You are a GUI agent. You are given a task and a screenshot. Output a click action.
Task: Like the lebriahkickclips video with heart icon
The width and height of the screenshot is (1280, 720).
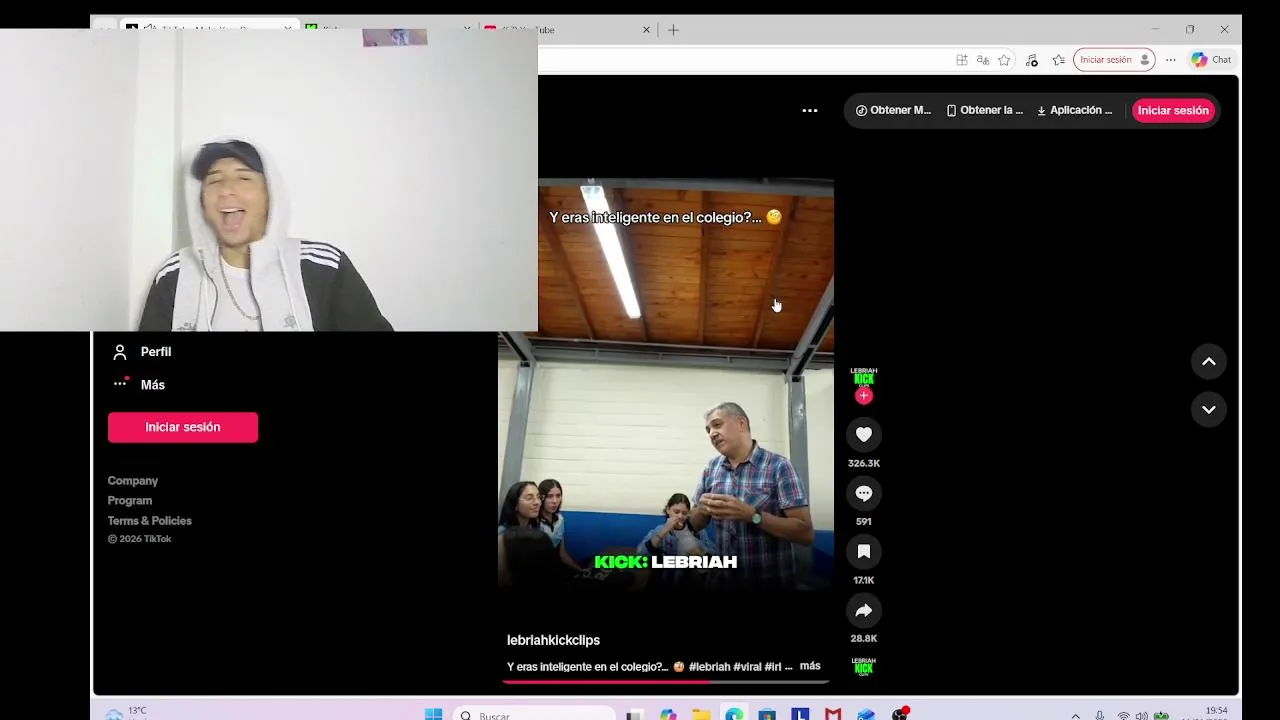click(x=864, y=434)
